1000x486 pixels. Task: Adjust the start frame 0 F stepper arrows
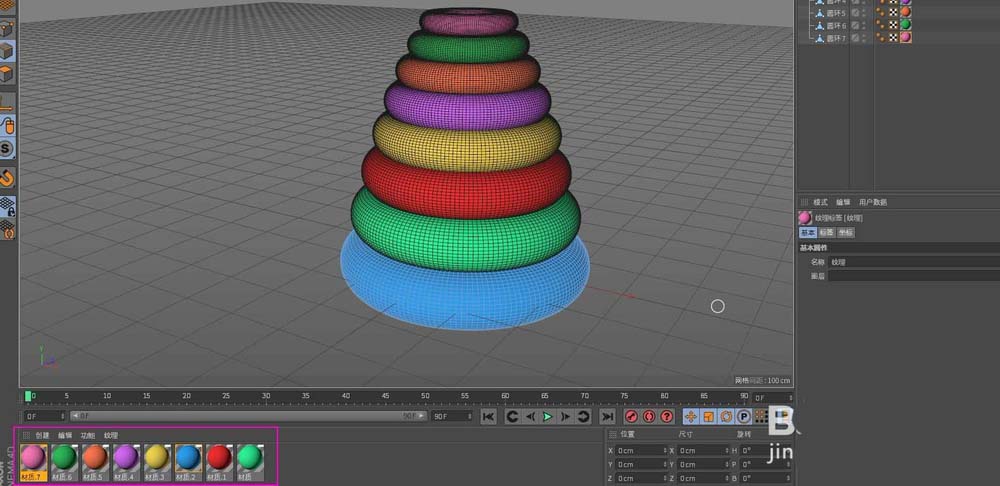coord(62,416)
